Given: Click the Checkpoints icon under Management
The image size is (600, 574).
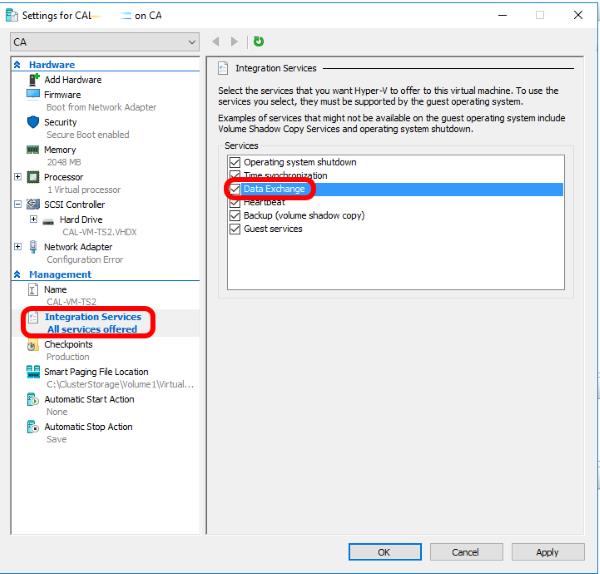Looking at the screenshot, I should pos(33,345).
